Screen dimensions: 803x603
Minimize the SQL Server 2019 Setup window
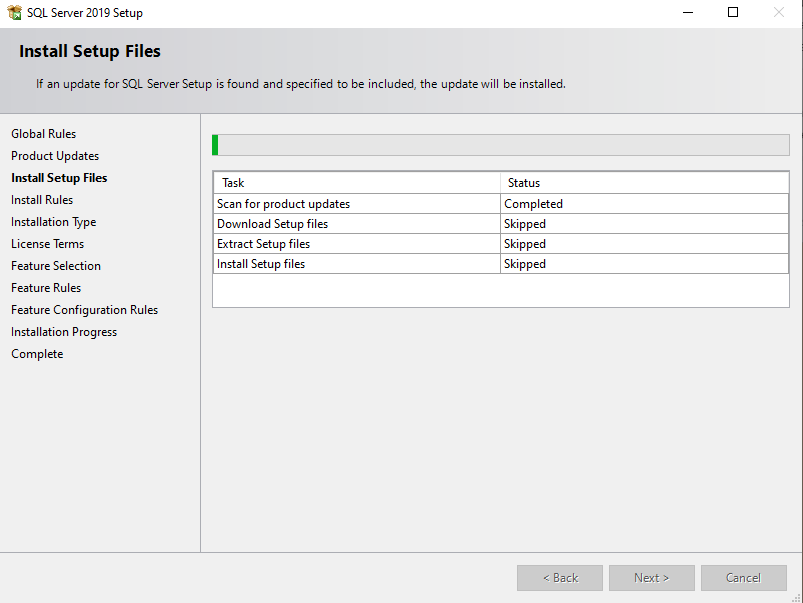(688, 12)
